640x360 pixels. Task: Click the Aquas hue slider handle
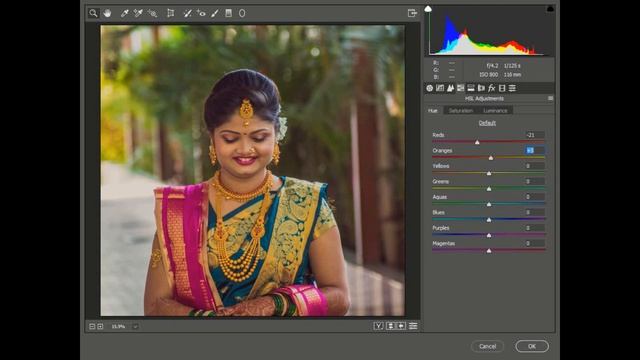pyautogui.click(x=489, y=204)
